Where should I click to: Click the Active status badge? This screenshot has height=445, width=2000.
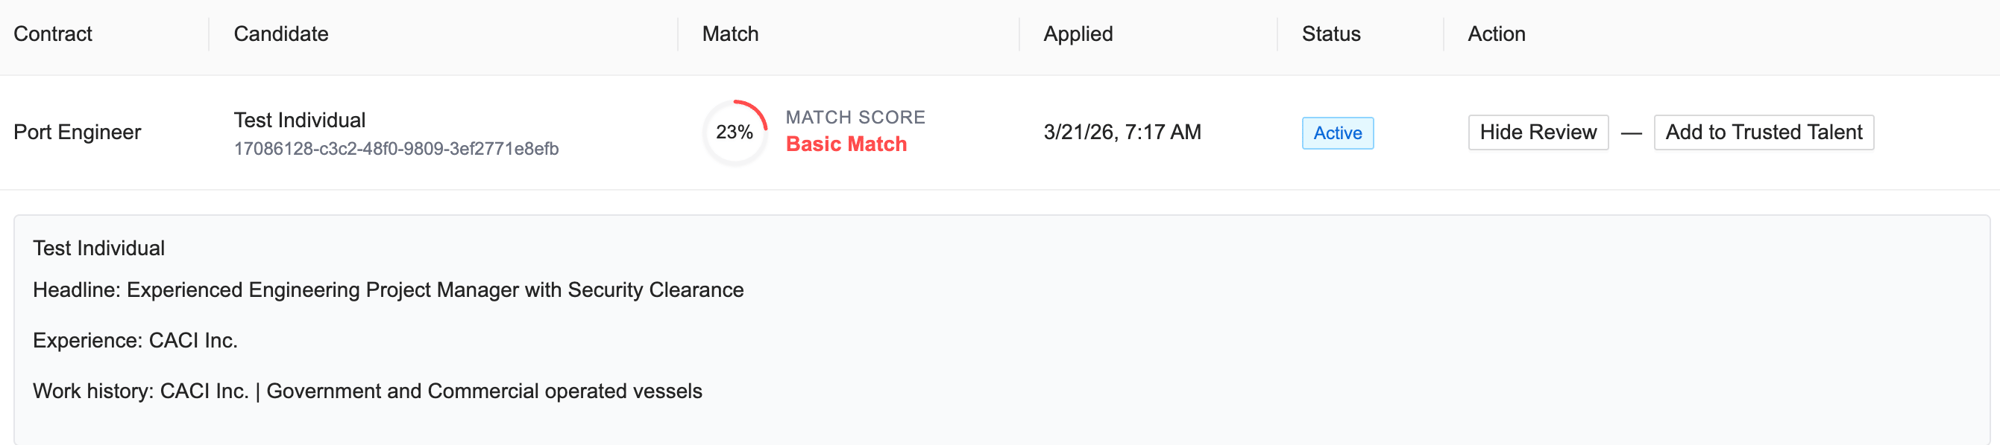pos(1337,133)
